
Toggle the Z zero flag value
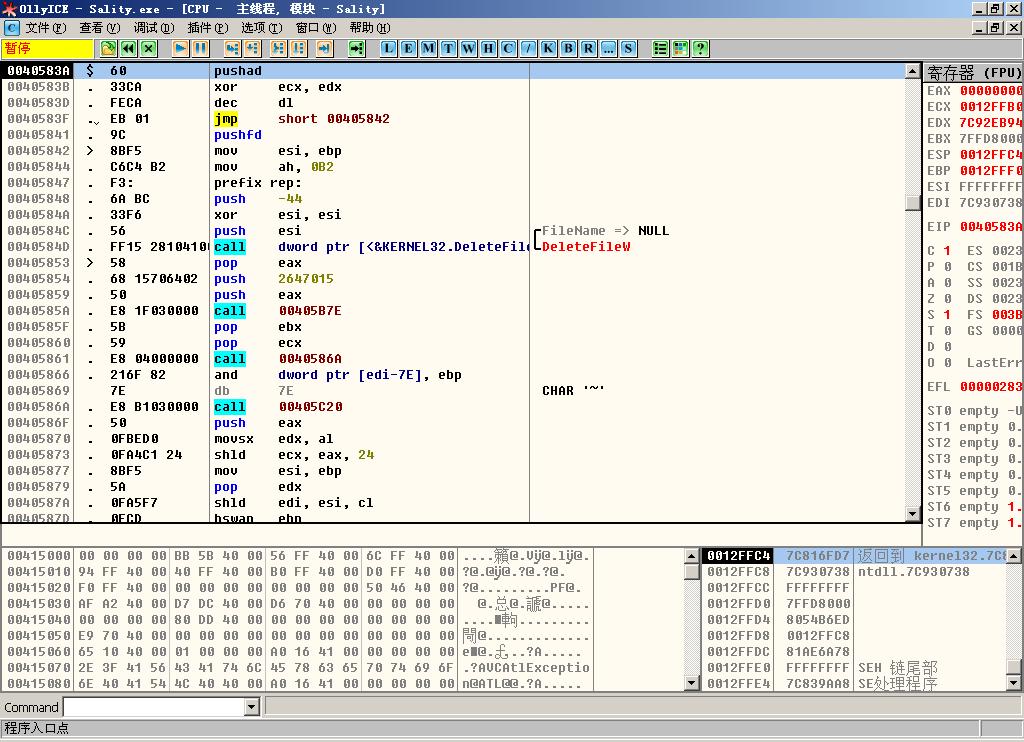[x=947, y=299]
